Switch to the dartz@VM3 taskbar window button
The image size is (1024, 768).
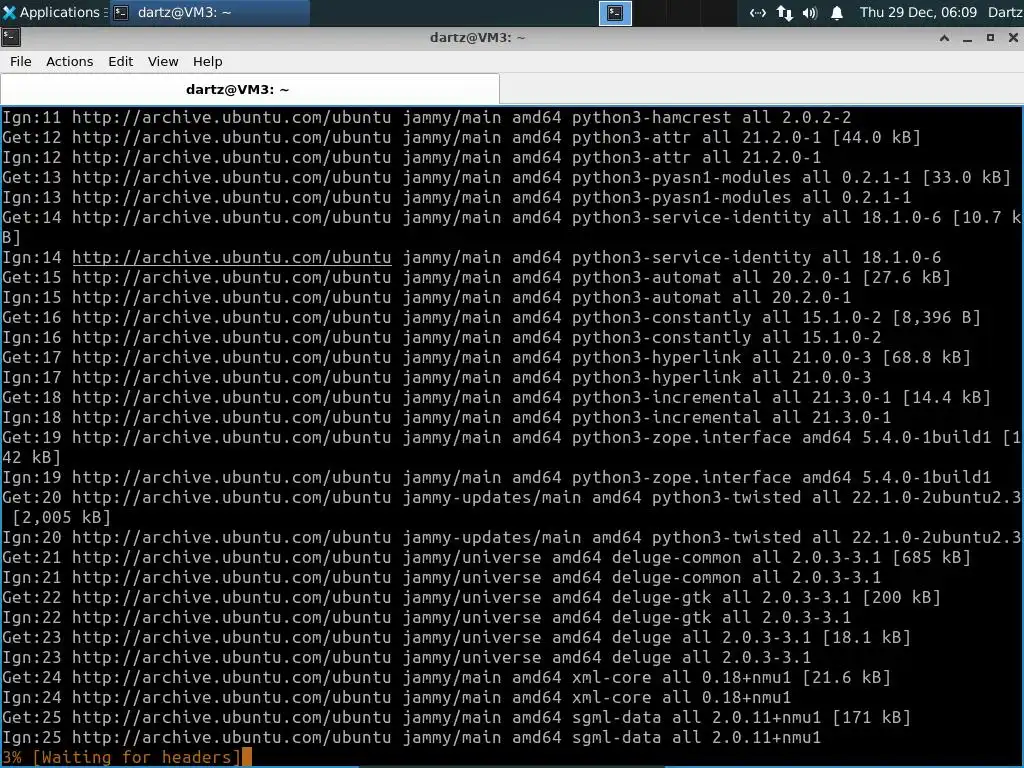[x=210, y=12]
